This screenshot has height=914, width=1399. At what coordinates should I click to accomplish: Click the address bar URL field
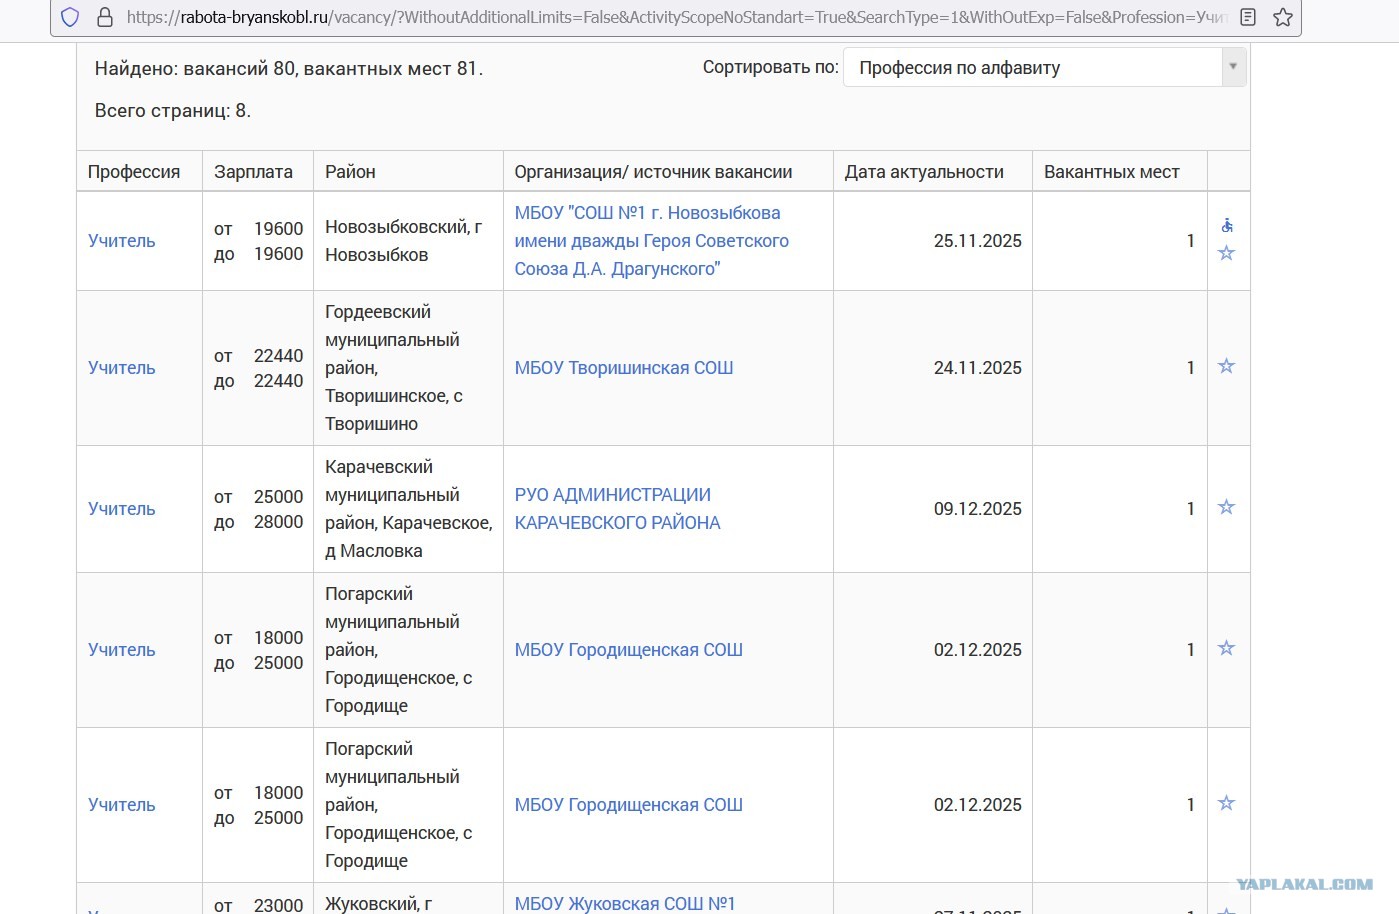point(675,17)
